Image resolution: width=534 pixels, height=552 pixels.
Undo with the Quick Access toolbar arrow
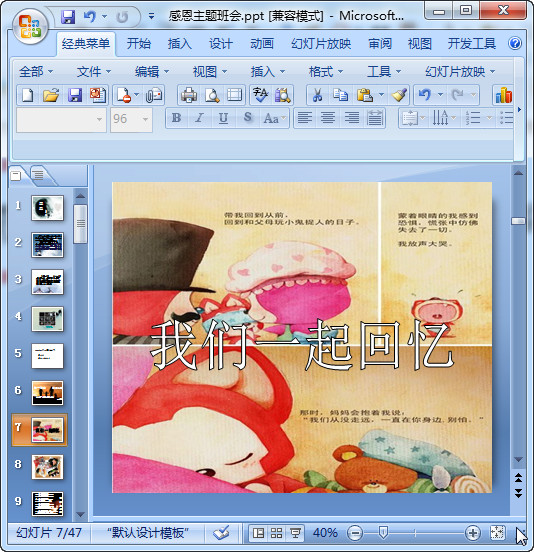coord(89,17)
